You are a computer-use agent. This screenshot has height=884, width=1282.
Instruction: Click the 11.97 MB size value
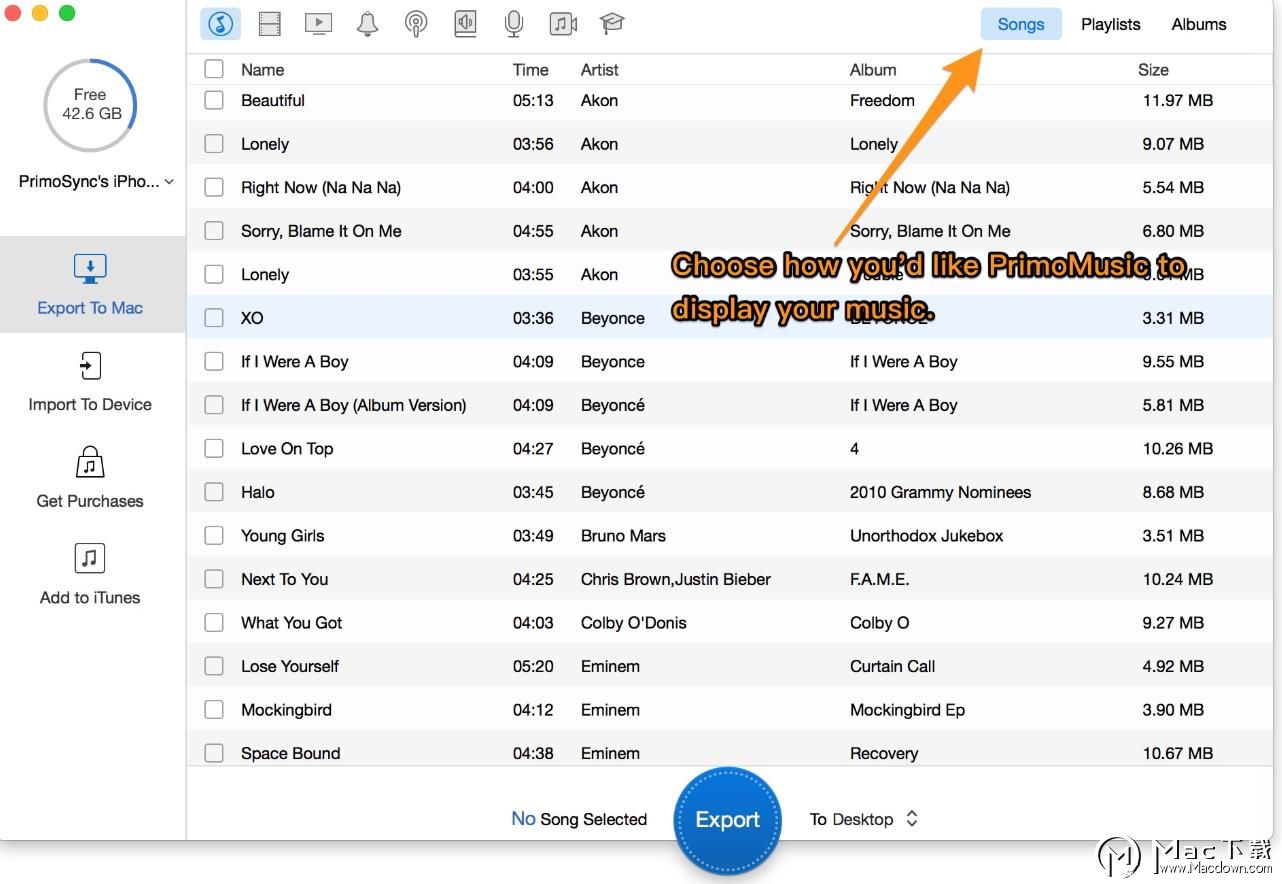(x=1178, y=100)
